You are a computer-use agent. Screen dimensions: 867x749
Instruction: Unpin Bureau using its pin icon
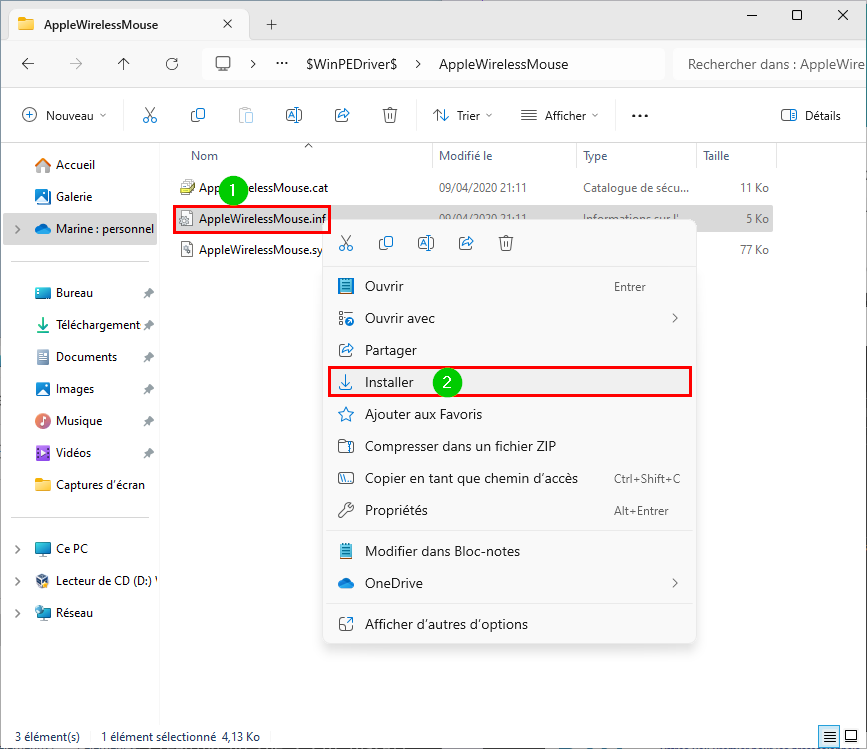tap(148, 293)
